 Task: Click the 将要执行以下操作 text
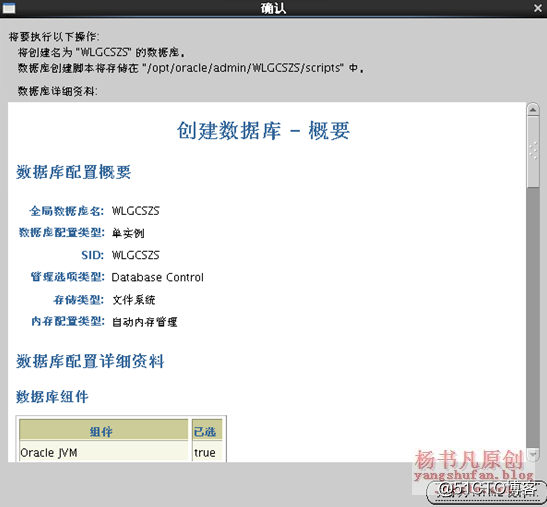point(54,37)
